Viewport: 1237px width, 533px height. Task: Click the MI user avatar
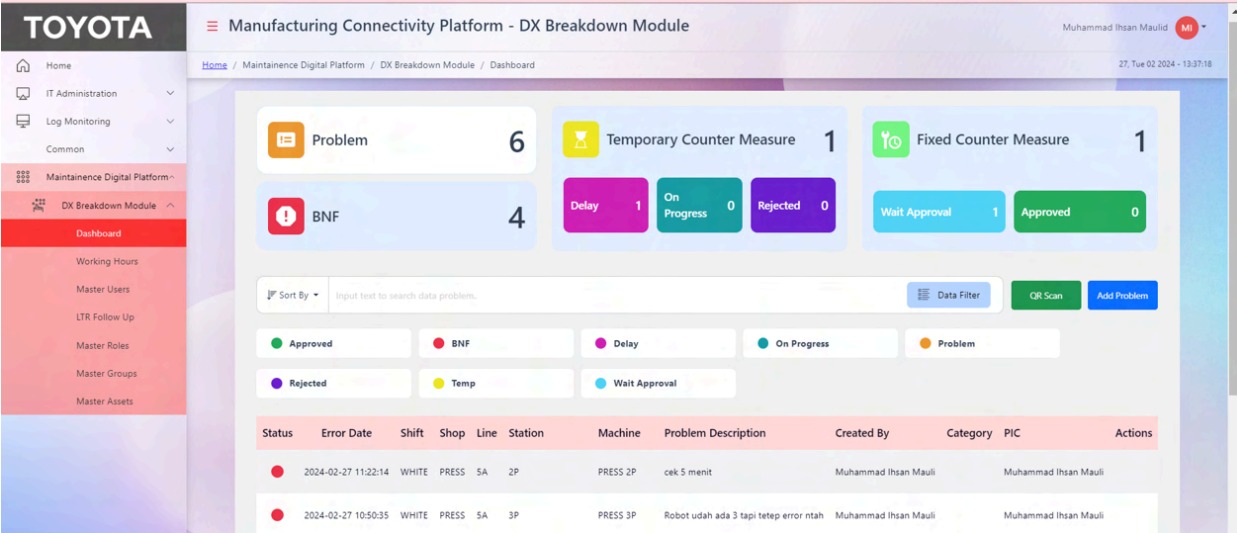pos(1186,27)
